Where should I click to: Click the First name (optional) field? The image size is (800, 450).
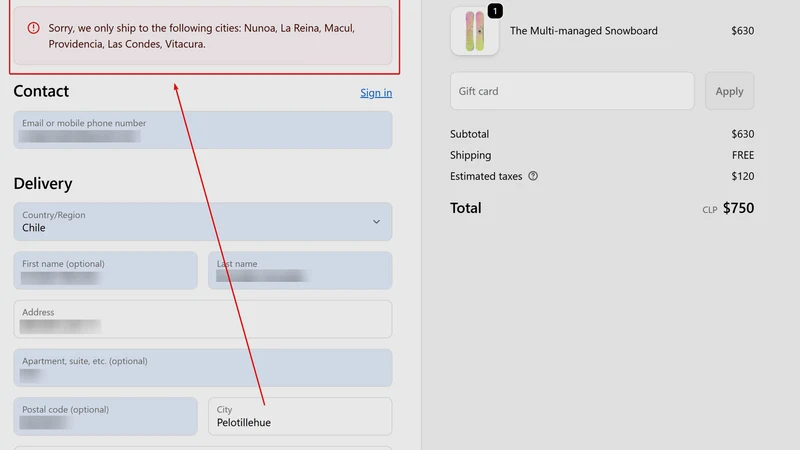[106, 270]
